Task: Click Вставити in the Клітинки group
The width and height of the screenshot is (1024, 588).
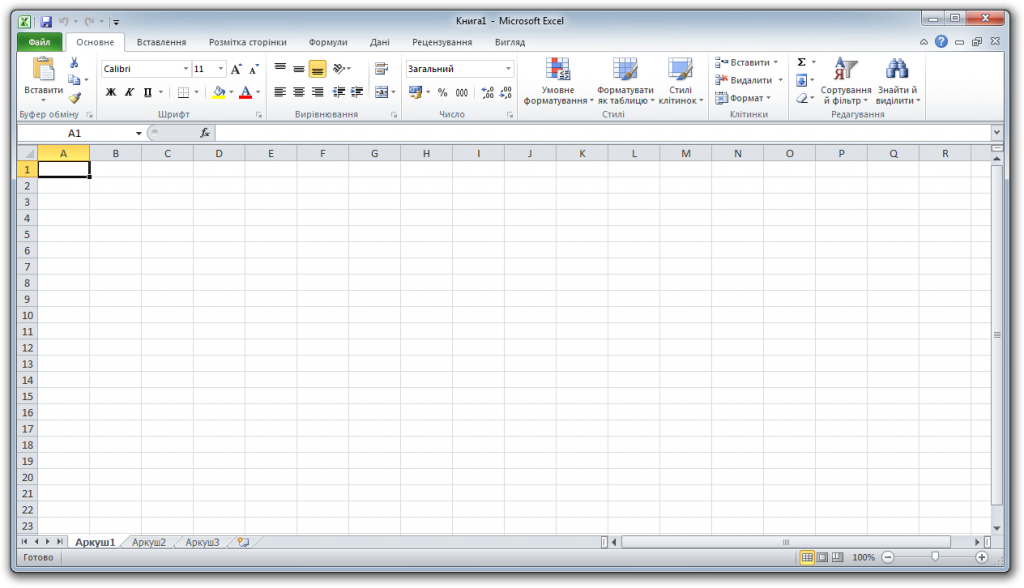Action: point(747,63)
